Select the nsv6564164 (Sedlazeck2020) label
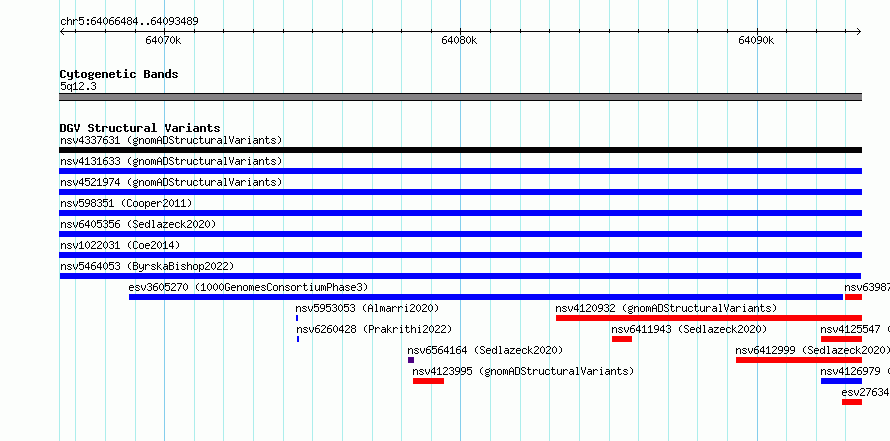The image size is (890, 441). [x=485, y=350]
